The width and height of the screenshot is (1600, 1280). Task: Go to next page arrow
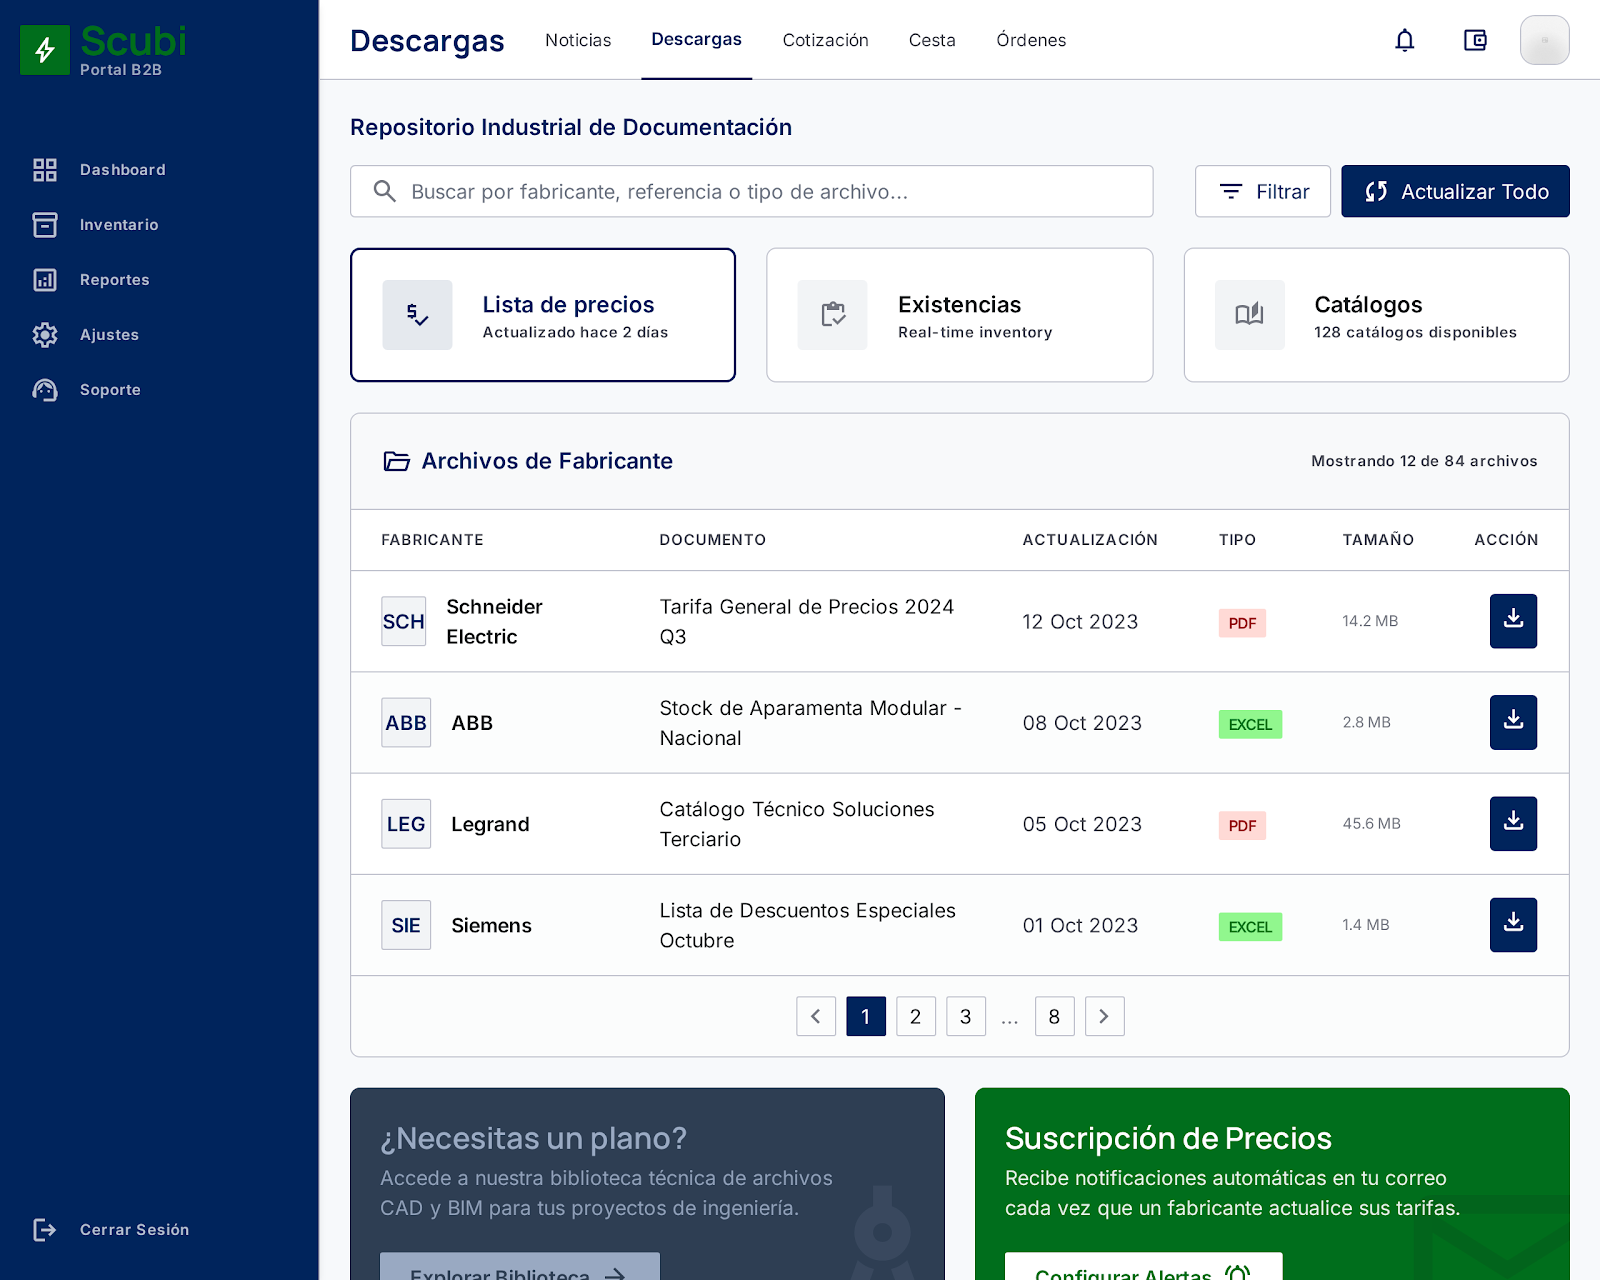(x=1105, y=1016)
